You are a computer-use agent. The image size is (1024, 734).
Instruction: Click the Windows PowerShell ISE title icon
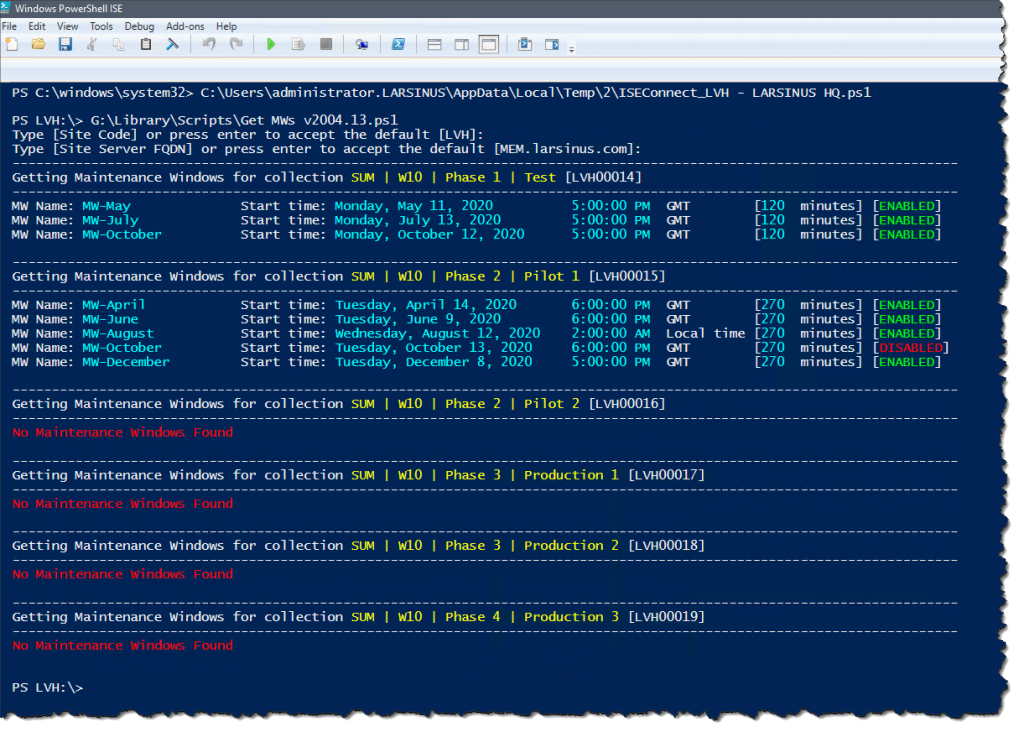coord(5,8)
